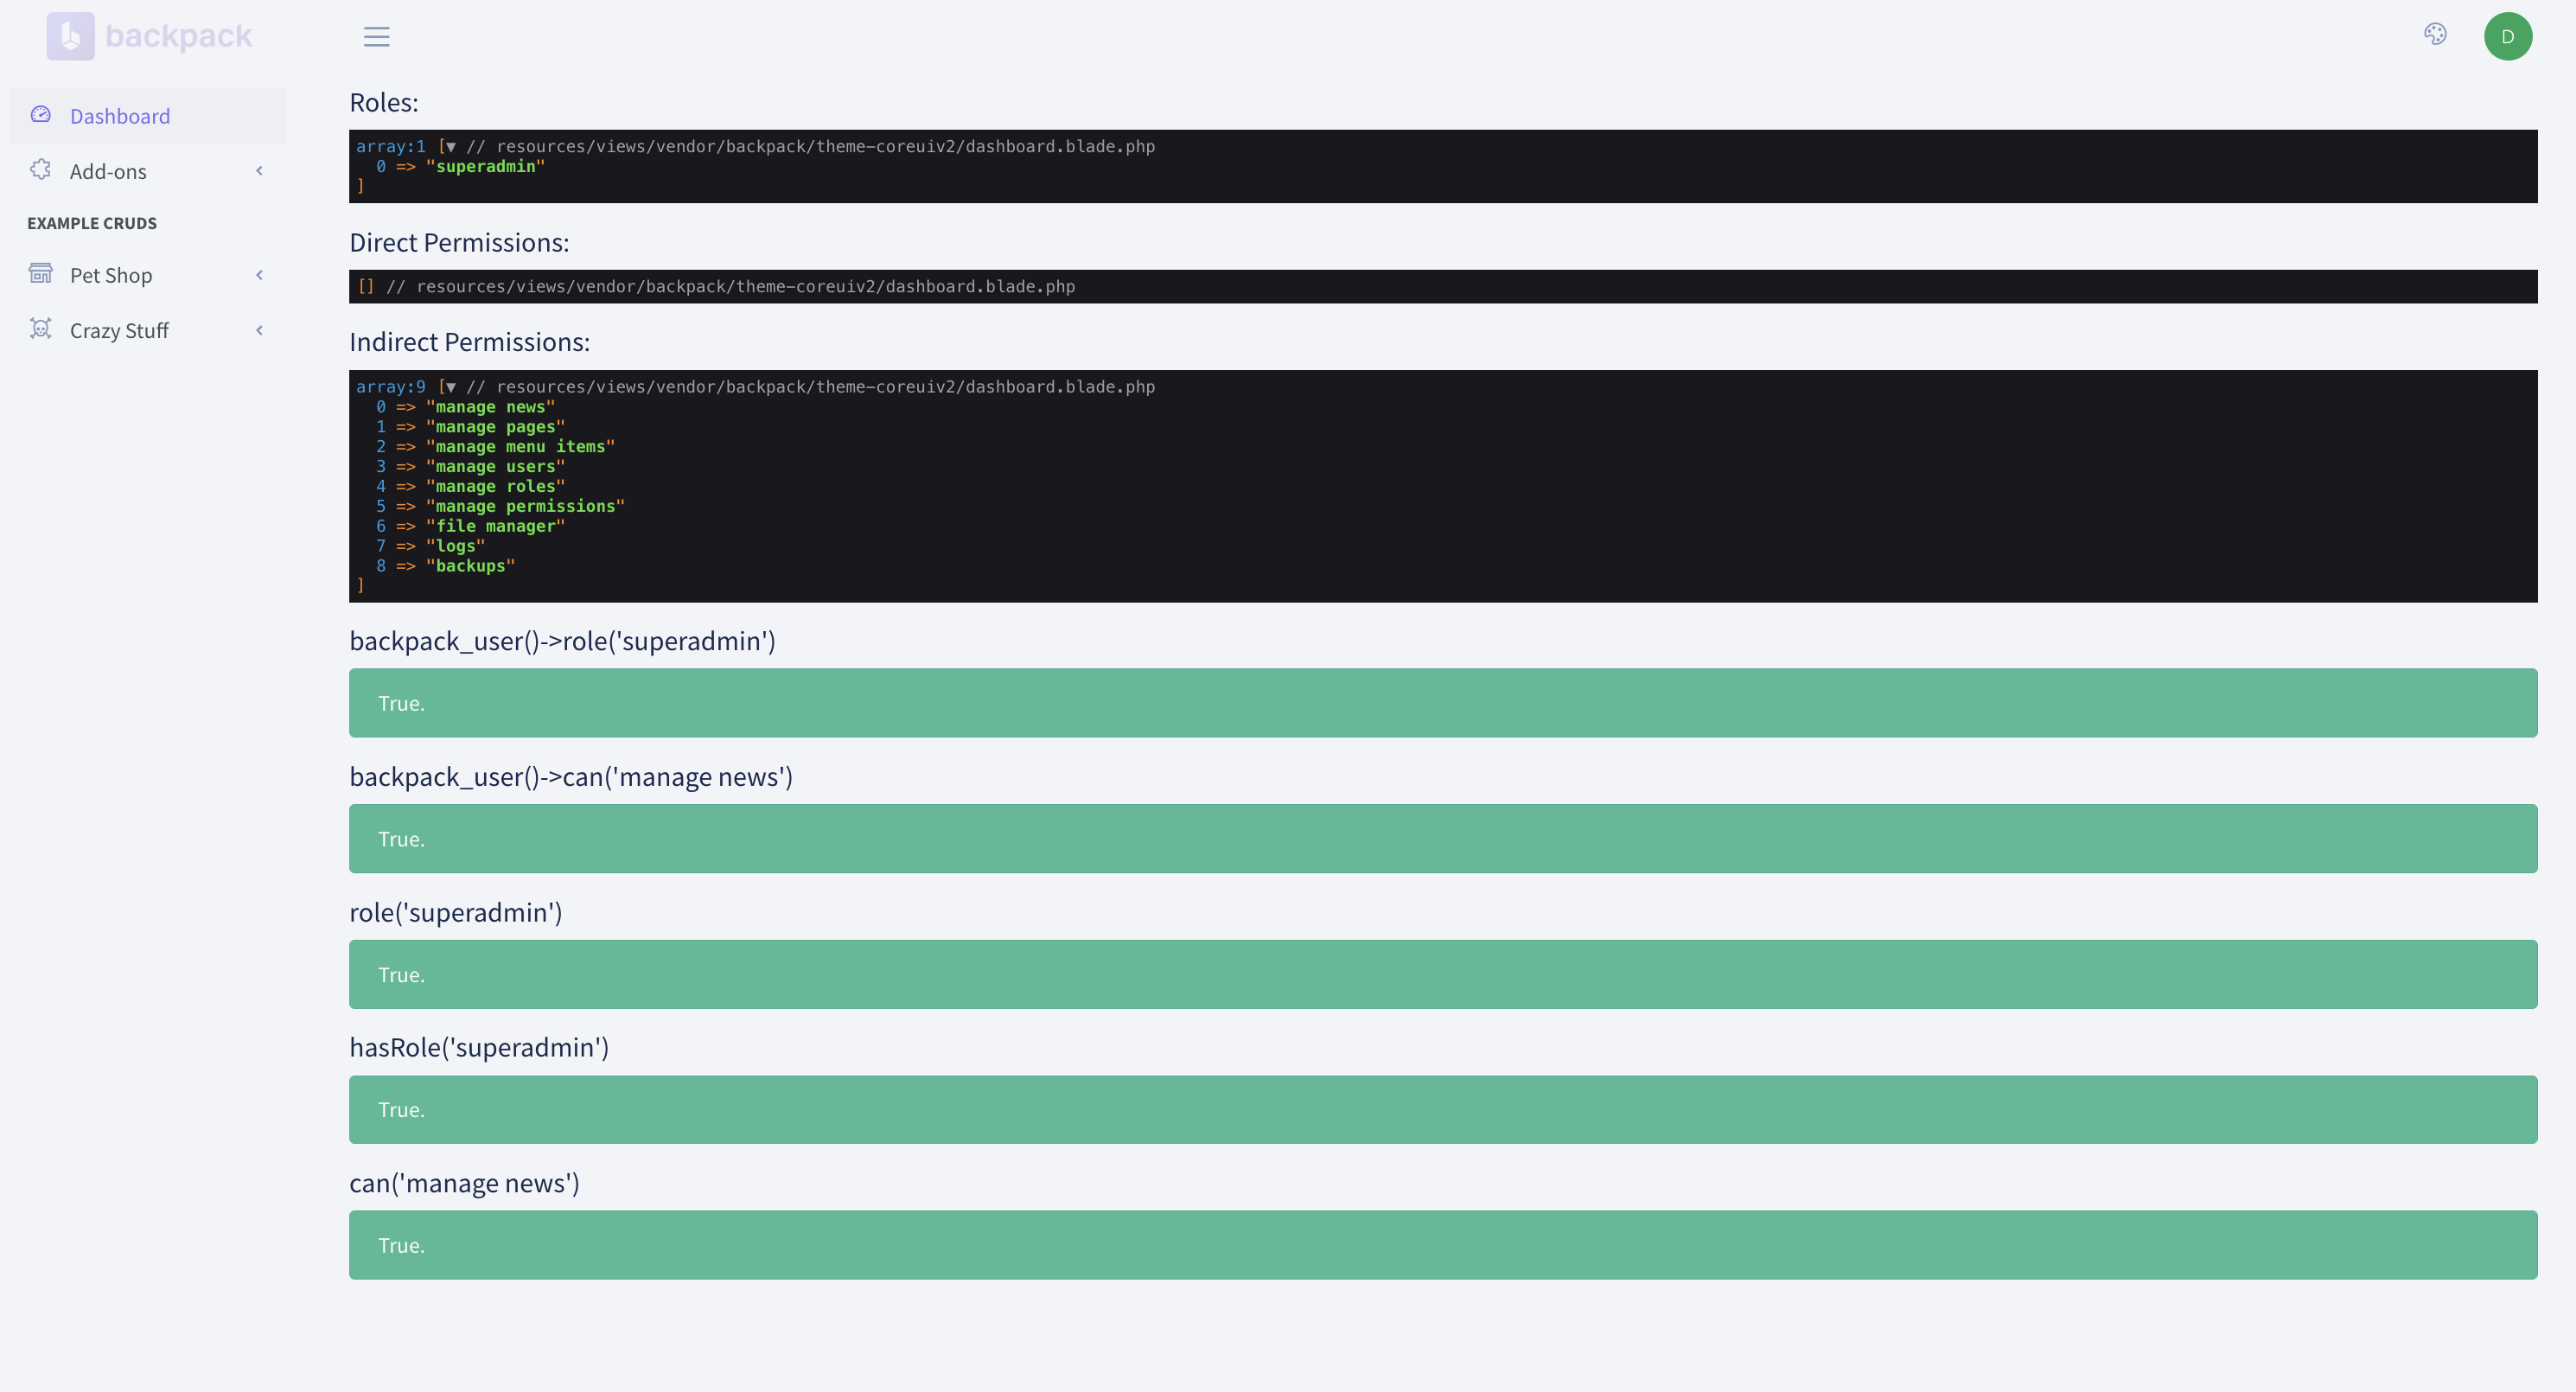Click the Add-ons puzzle piece icon
2576x1392 pixels.
click(x=40, y=170)
